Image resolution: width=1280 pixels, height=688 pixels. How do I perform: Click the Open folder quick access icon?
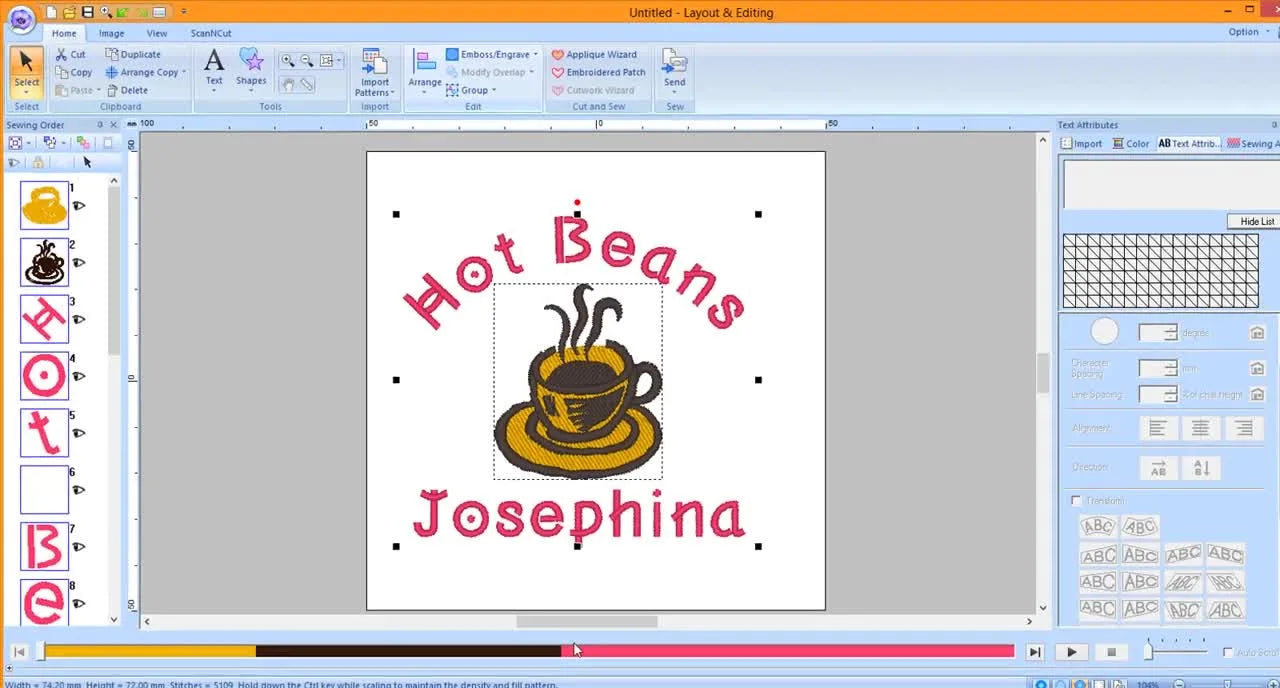coord(69,12)
